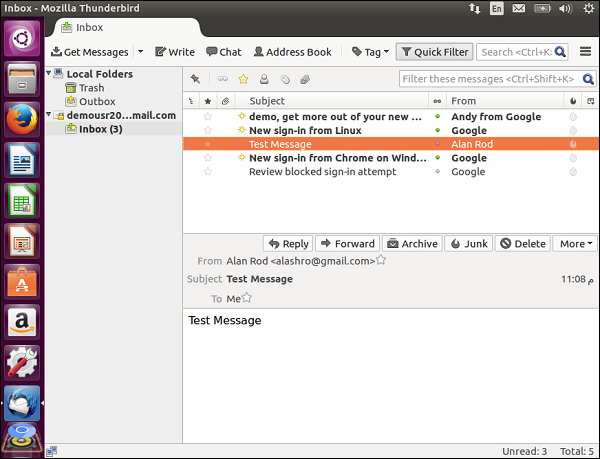Collapse the Local Folders tree

[51, 74]
